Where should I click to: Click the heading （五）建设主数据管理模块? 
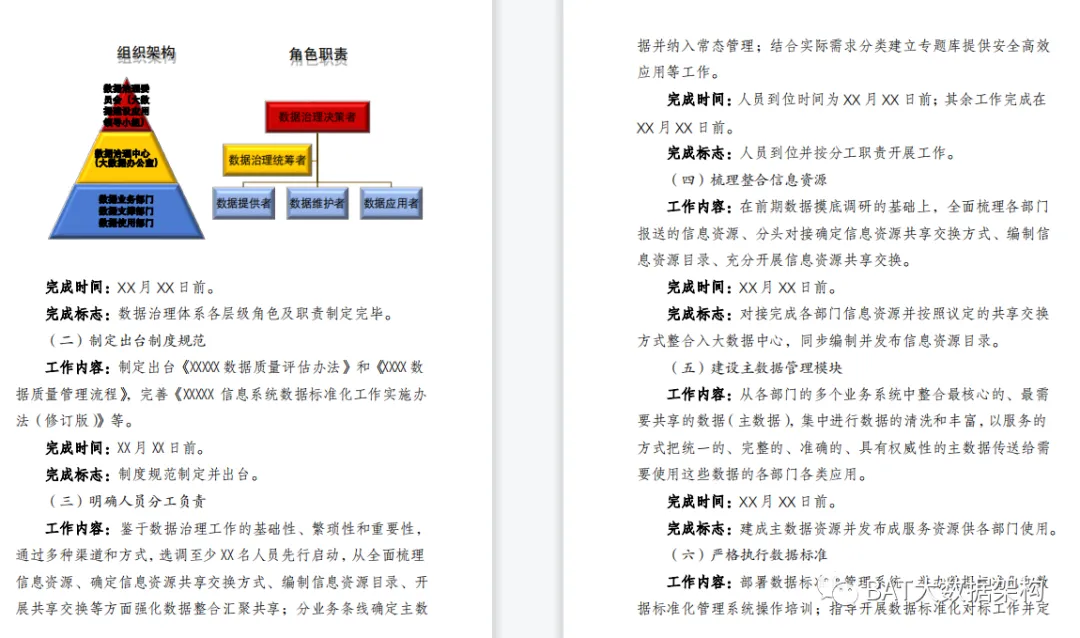[x=756, y=368]
